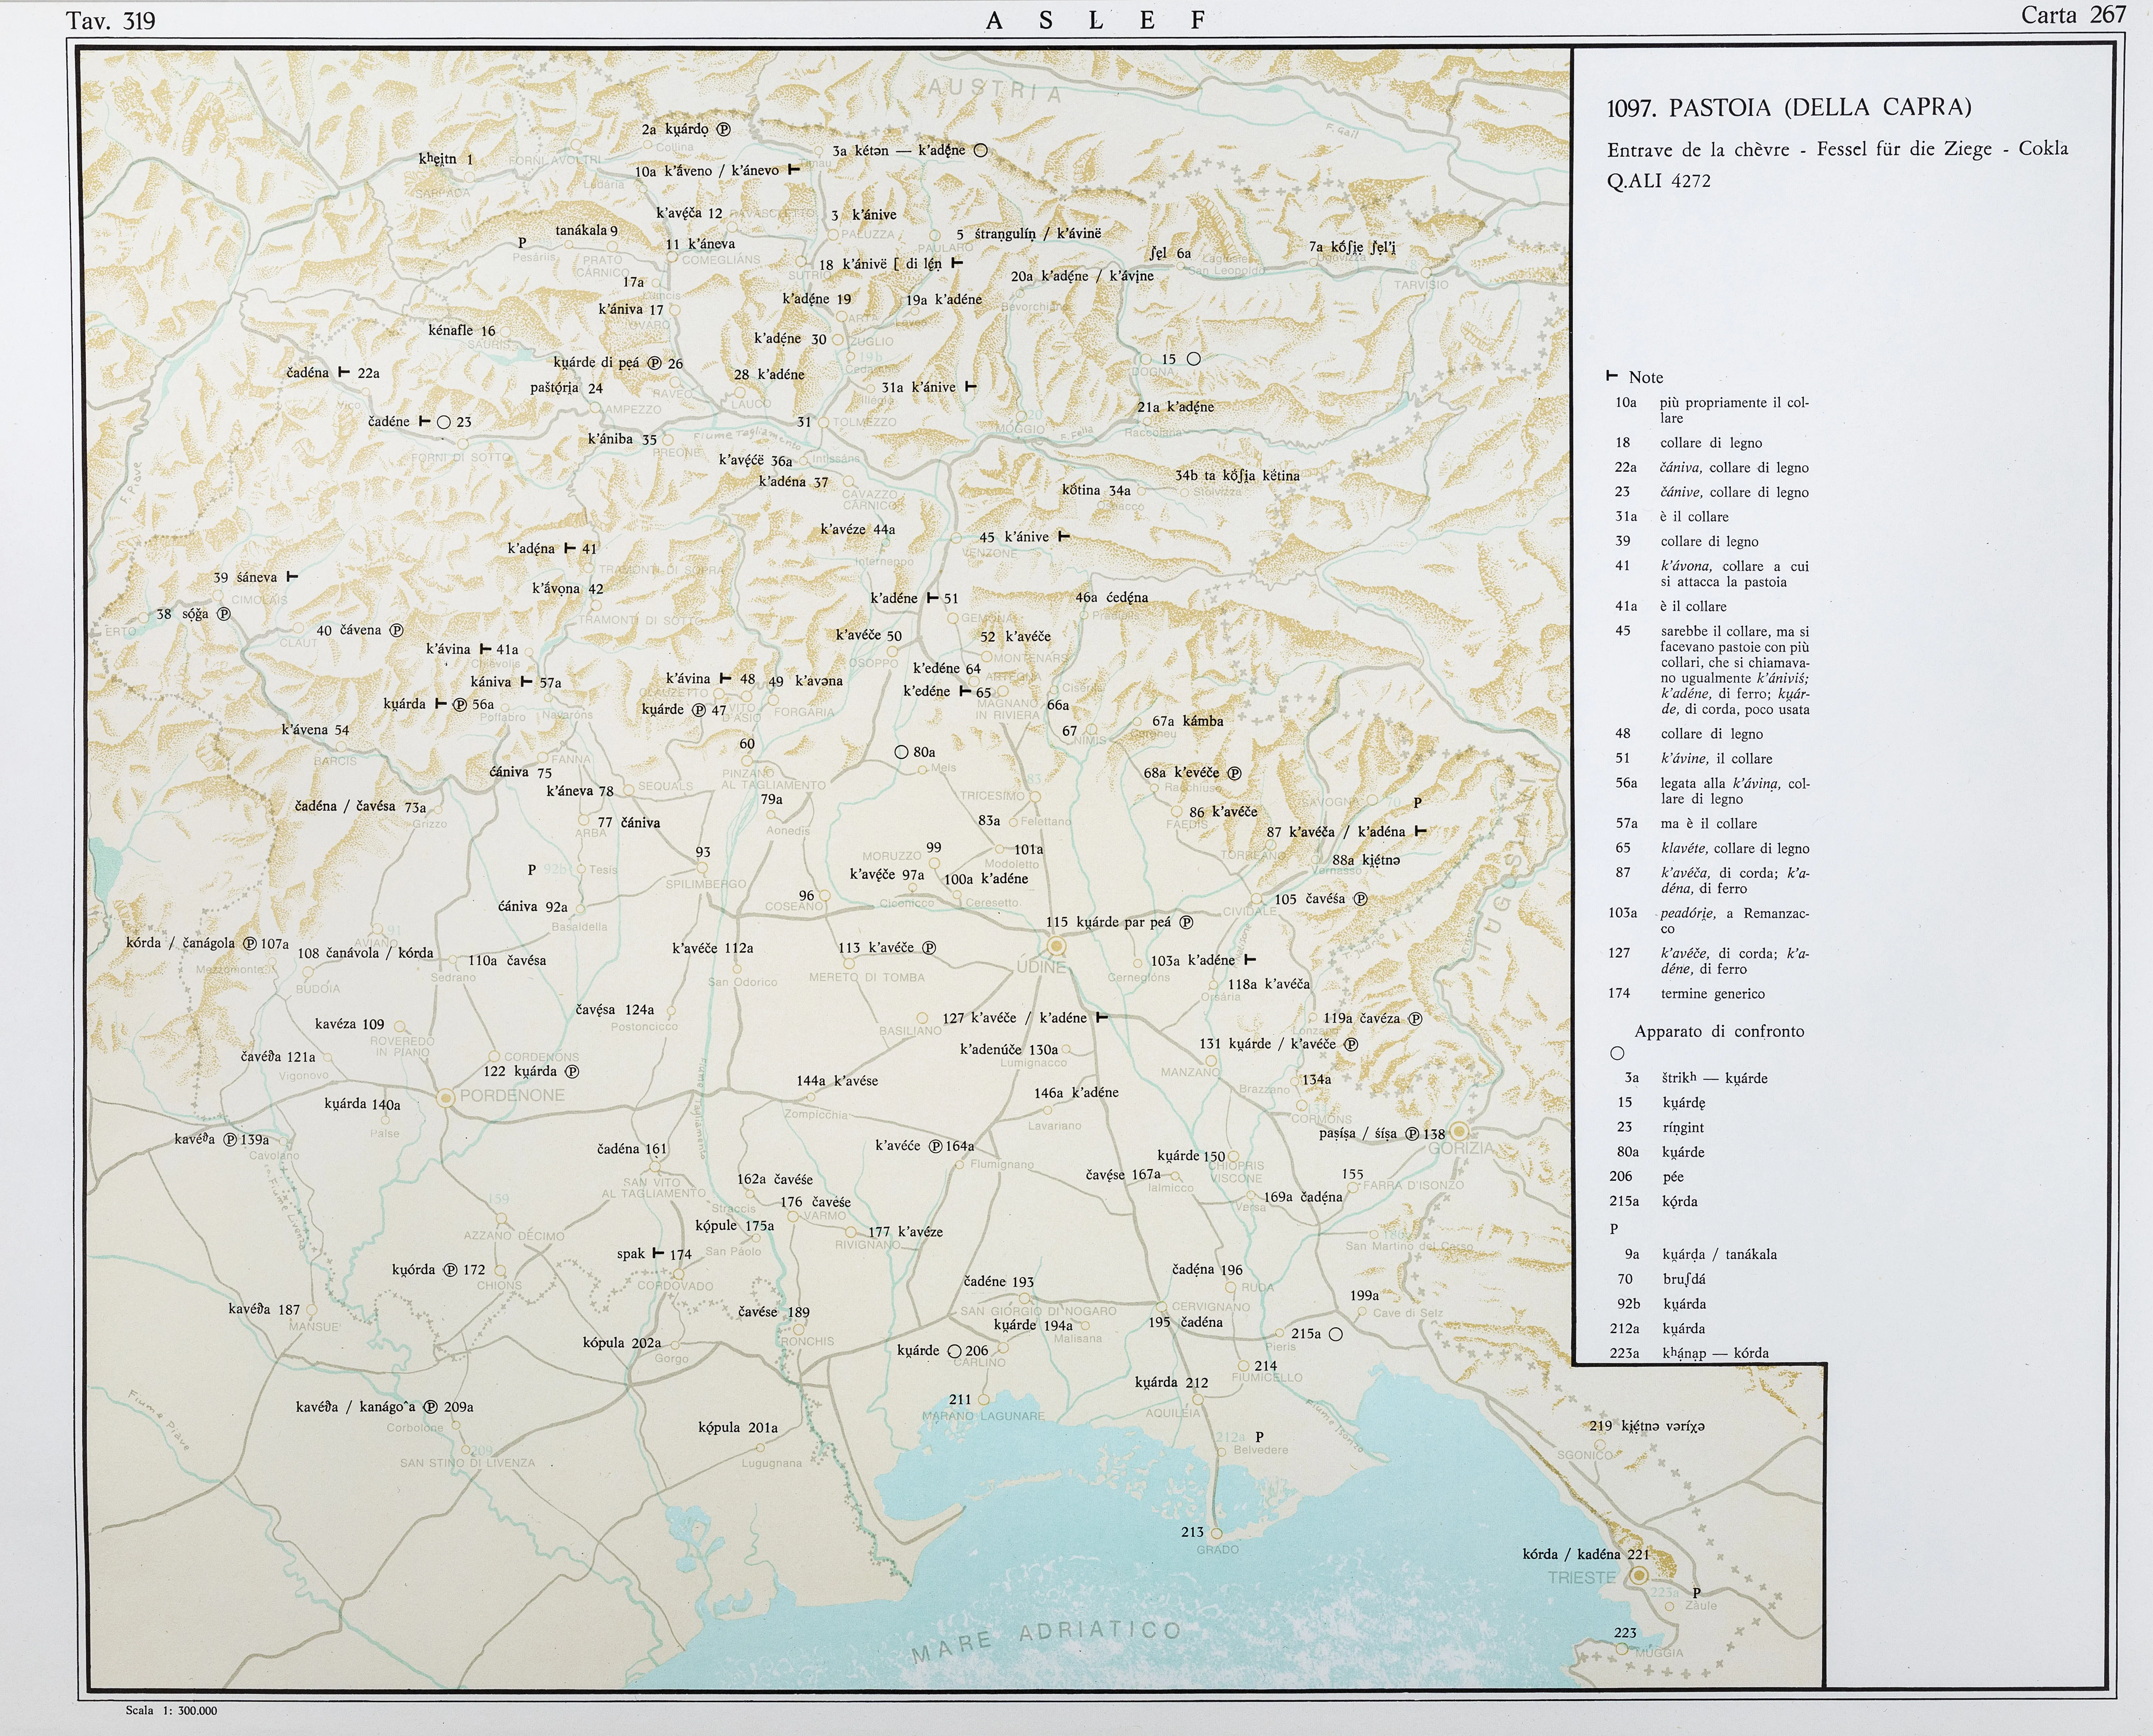Click the open circle beside point 15
The image size is (2153, 1736).
pos(1193,358)
